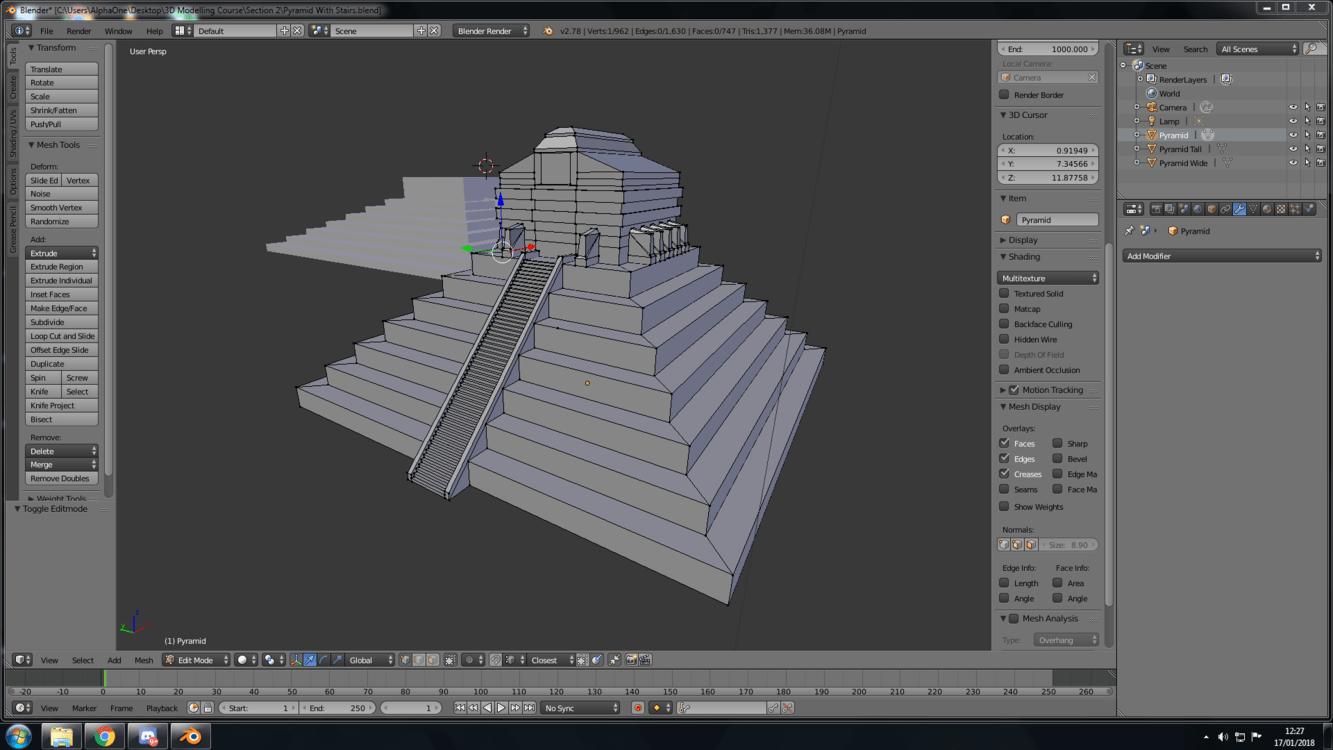The image size is (1333, 750).
Task: Open the Constraints properties chain tab
Action: click(1226, 209)
